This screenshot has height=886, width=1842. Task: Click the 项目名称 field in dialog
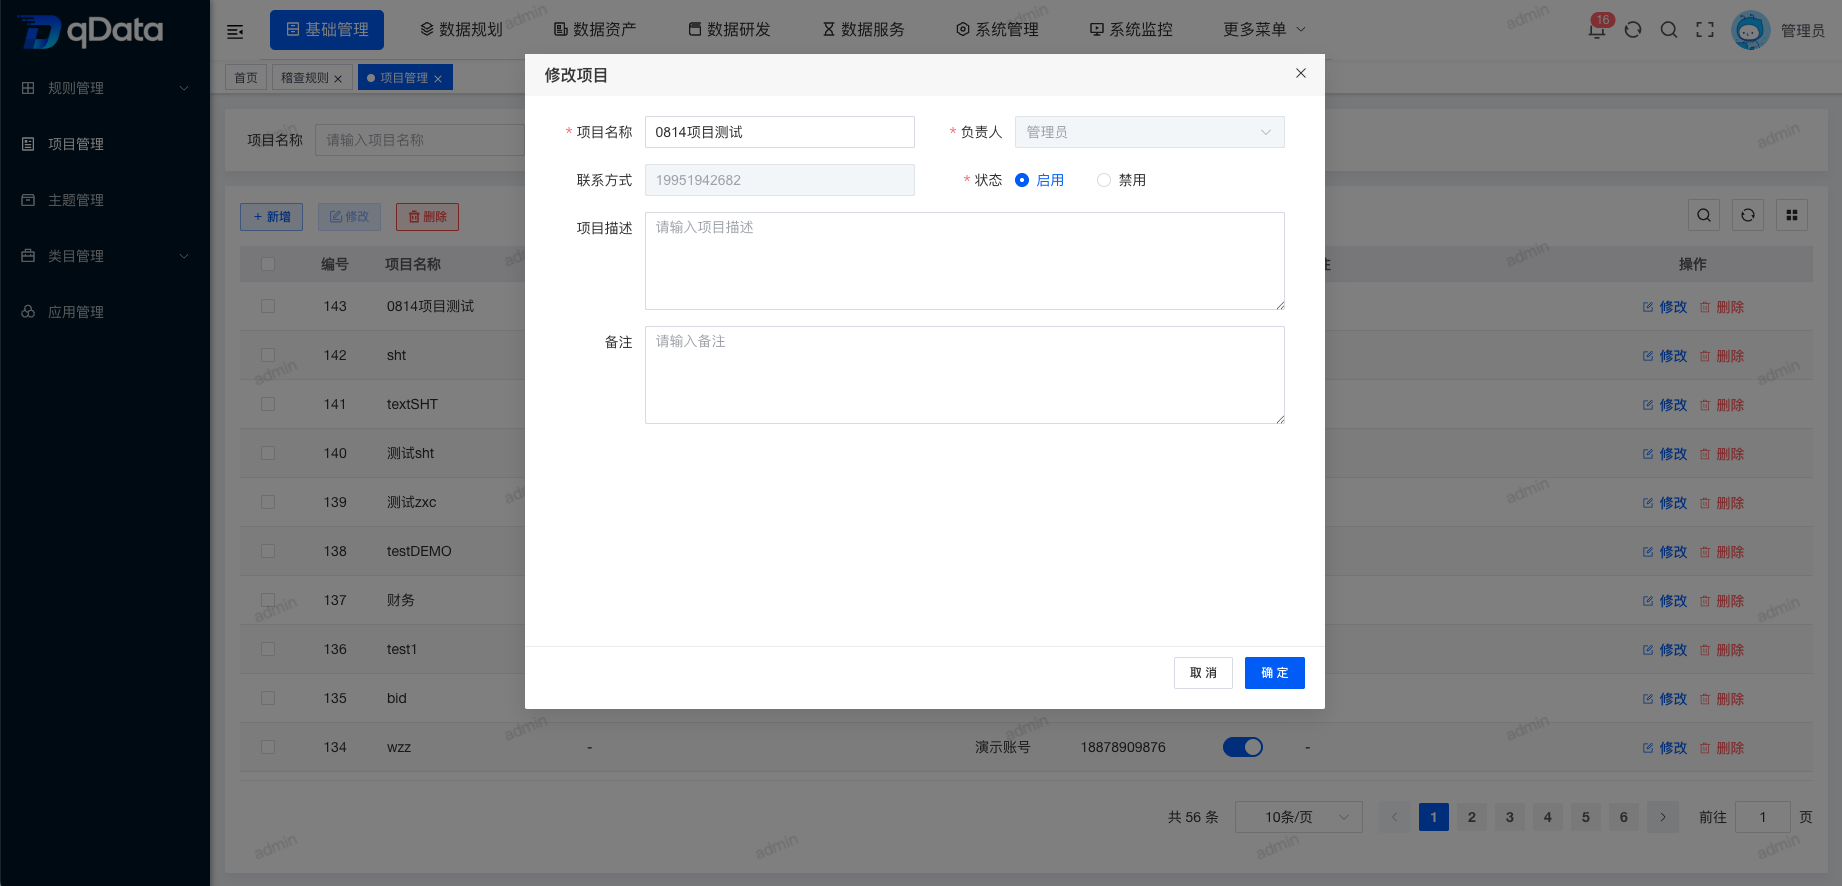(x=780, y=132)
